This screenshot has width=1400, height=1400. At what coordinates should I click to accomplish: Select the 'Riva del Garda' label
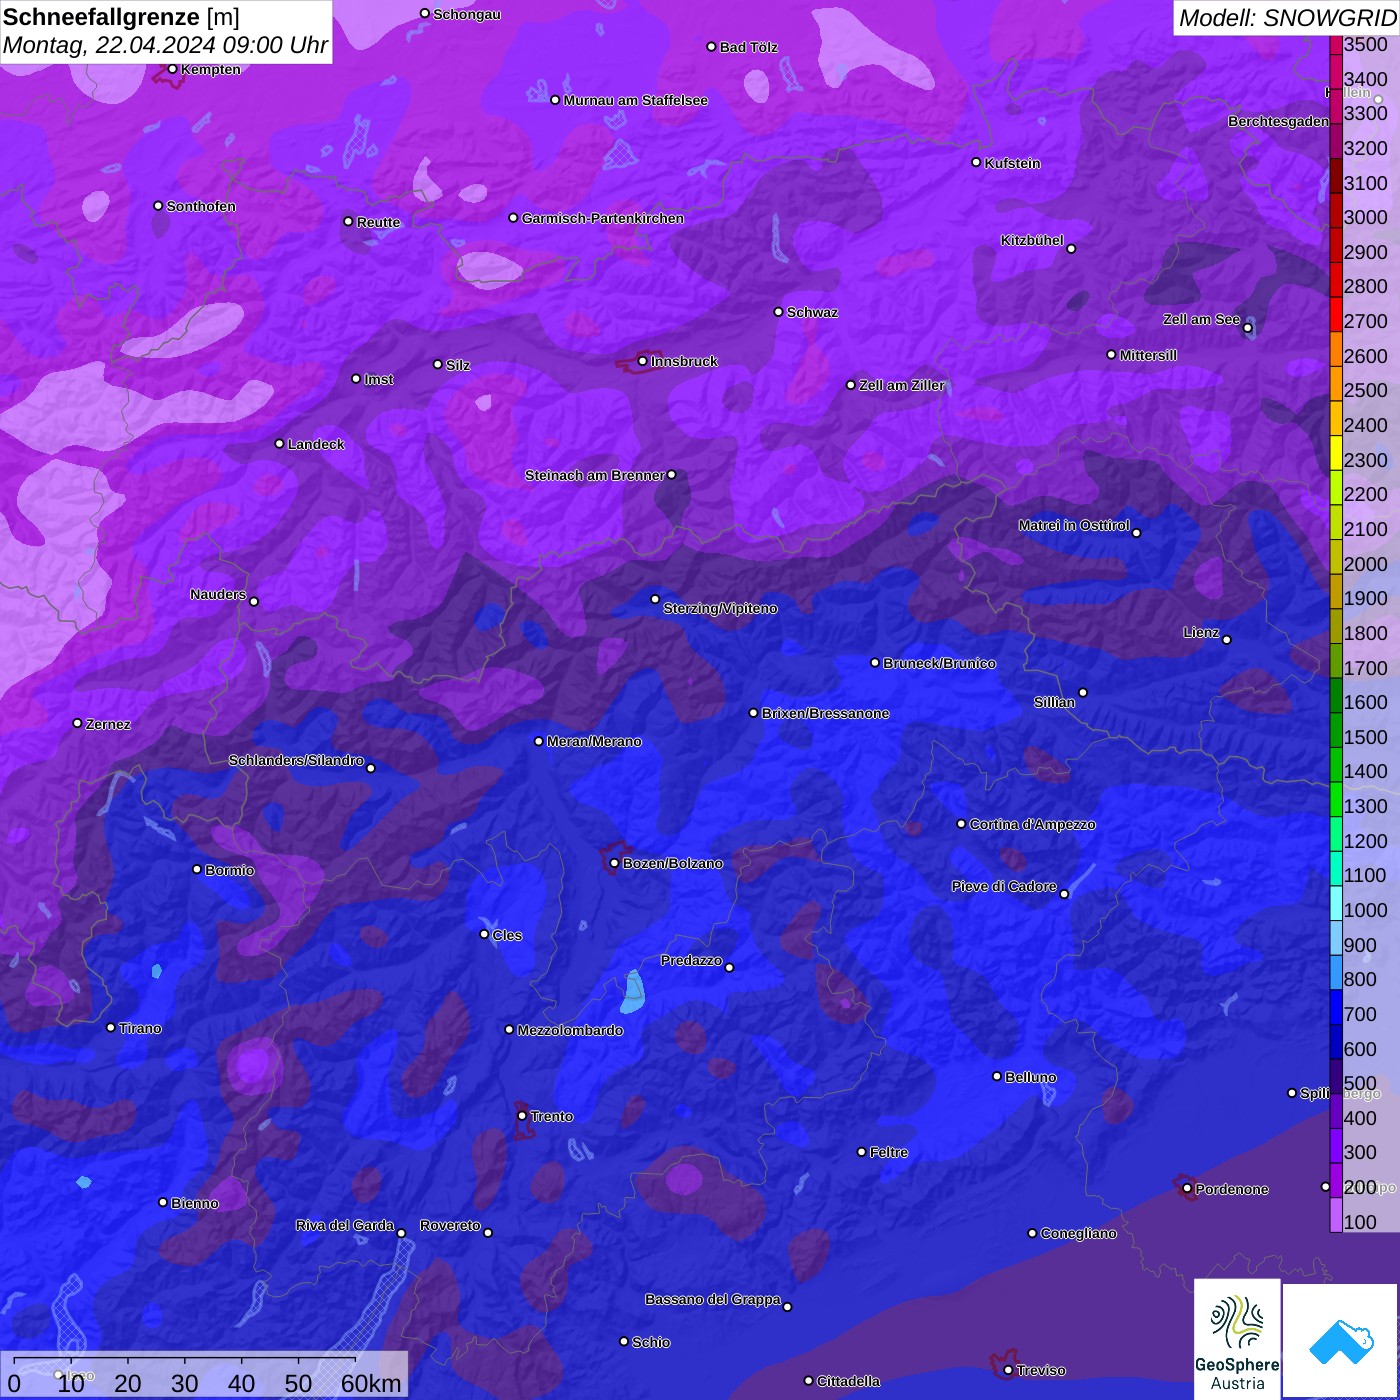click(x=345, y=1225)
